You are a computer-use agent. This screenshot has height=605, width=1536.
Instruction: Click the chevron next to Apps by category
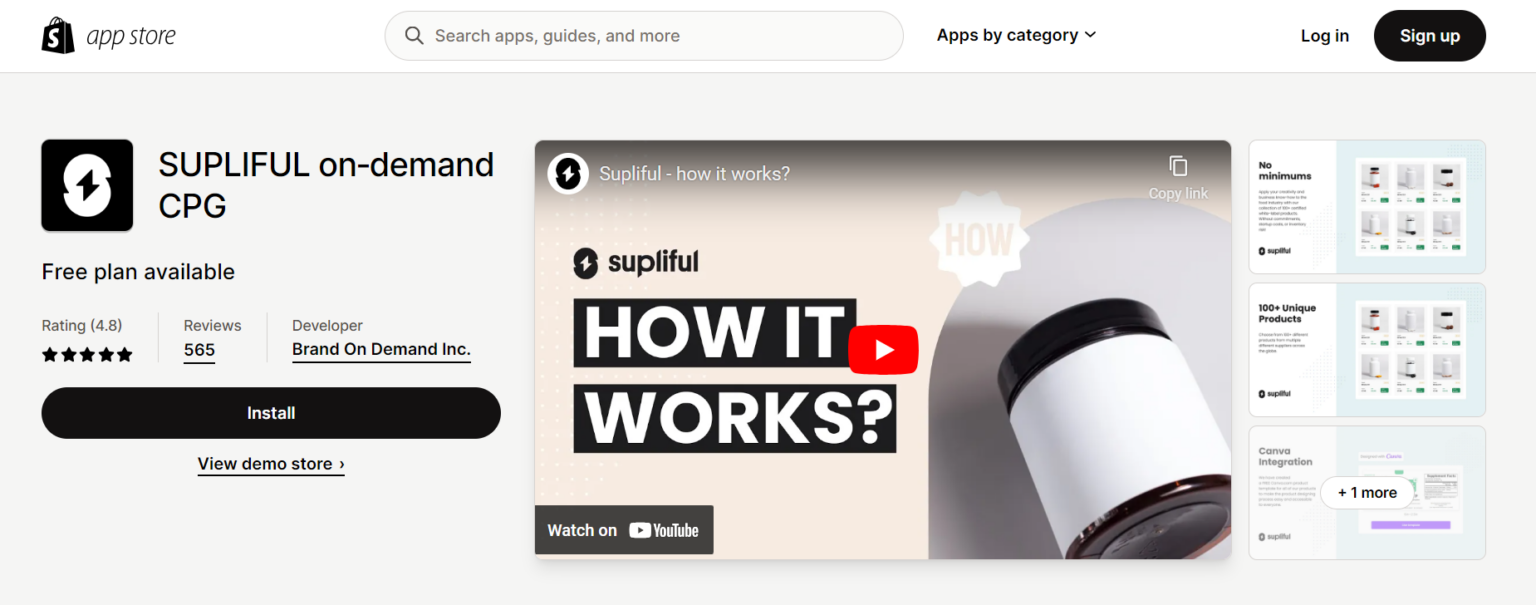tap(1090, 35)
